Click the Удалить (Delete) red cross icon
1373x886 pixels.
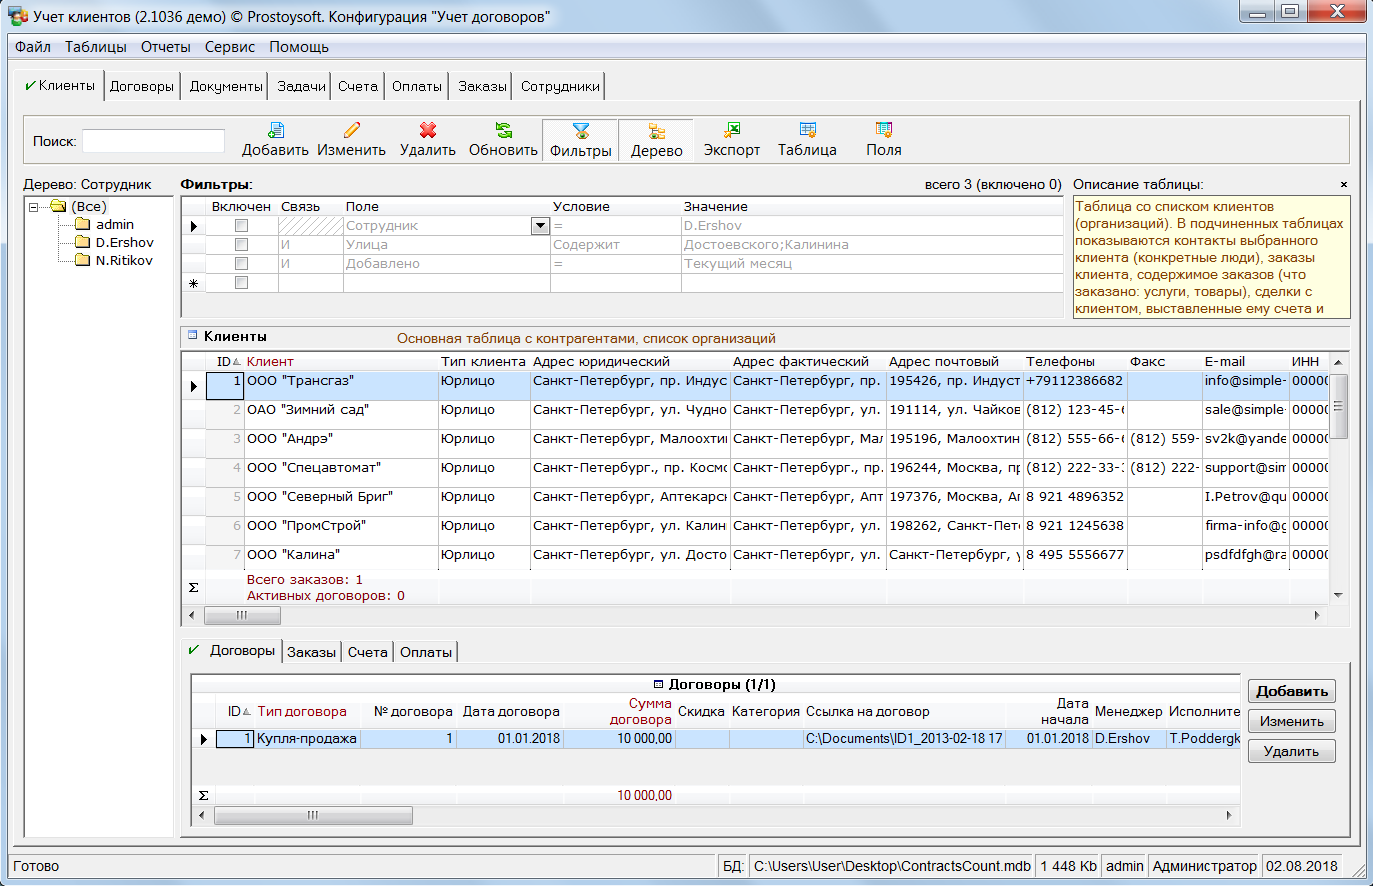(428, 131)
